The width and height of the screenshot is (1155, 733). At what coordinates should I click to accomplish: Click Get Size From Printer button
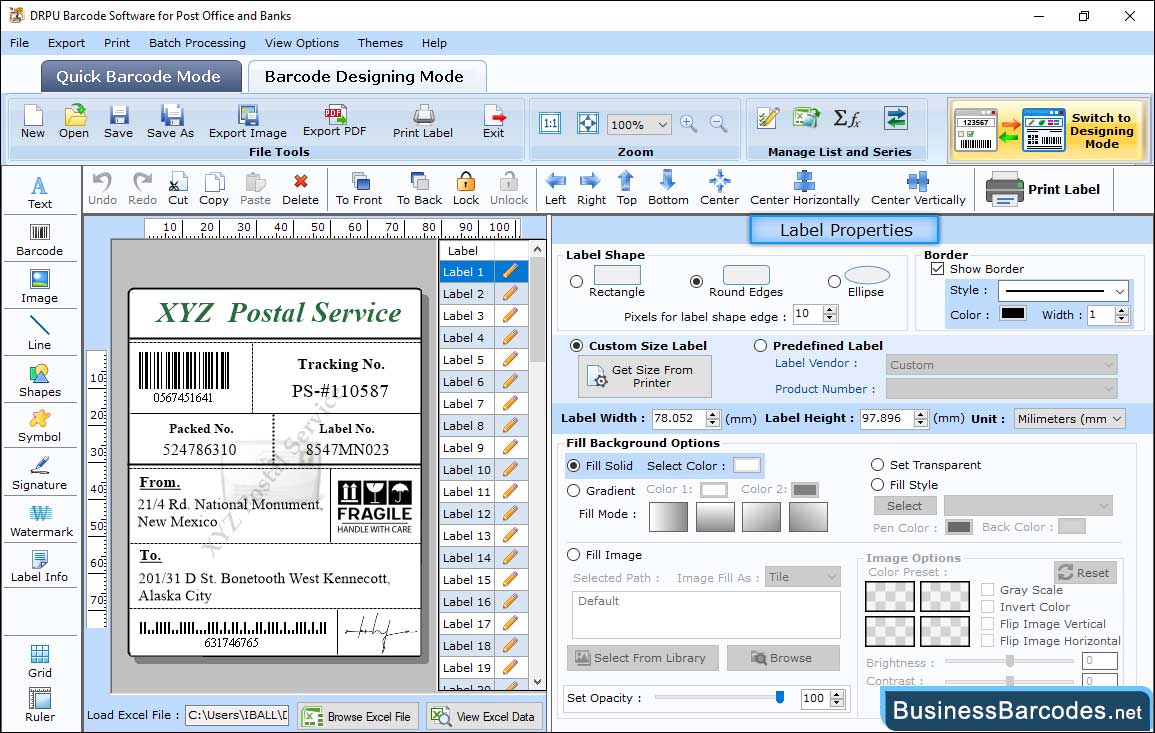[x=645, y=376]
